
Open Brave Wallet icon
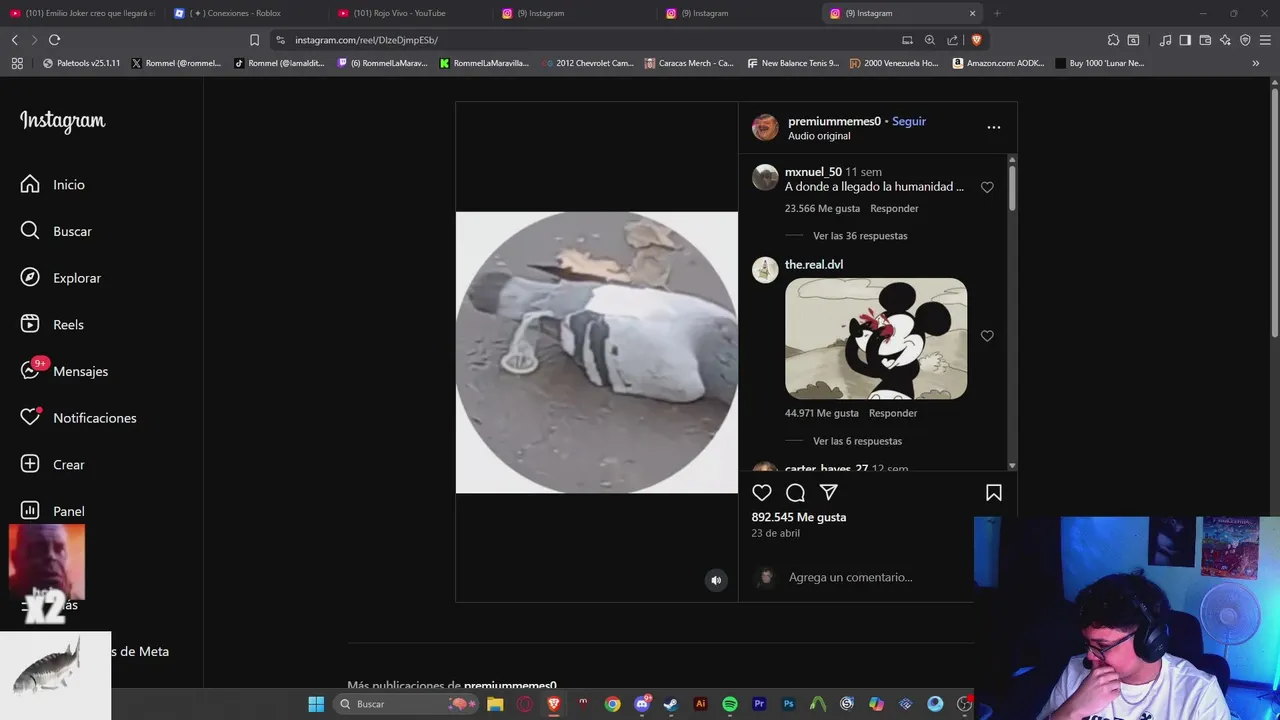point(1205,40)
